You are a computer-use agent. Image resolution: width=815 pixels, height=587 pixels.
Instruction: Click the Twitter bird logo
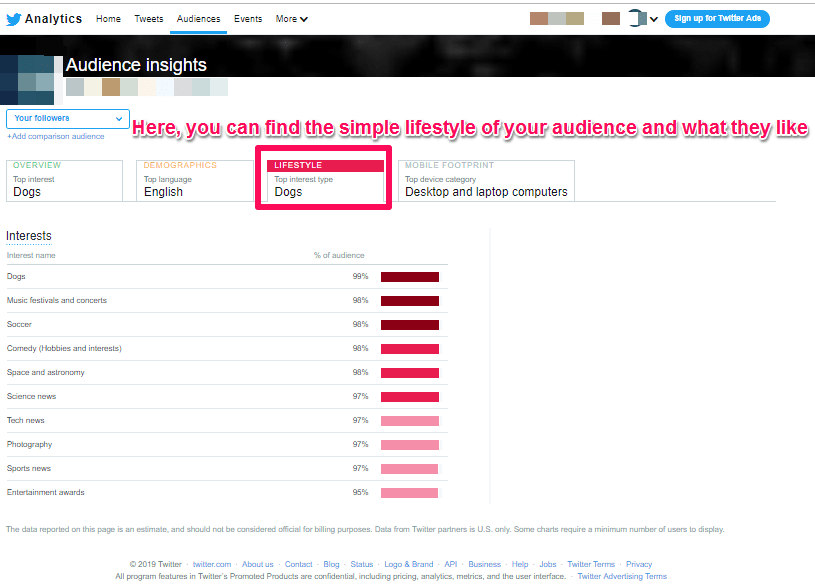(x=14, y=19)
